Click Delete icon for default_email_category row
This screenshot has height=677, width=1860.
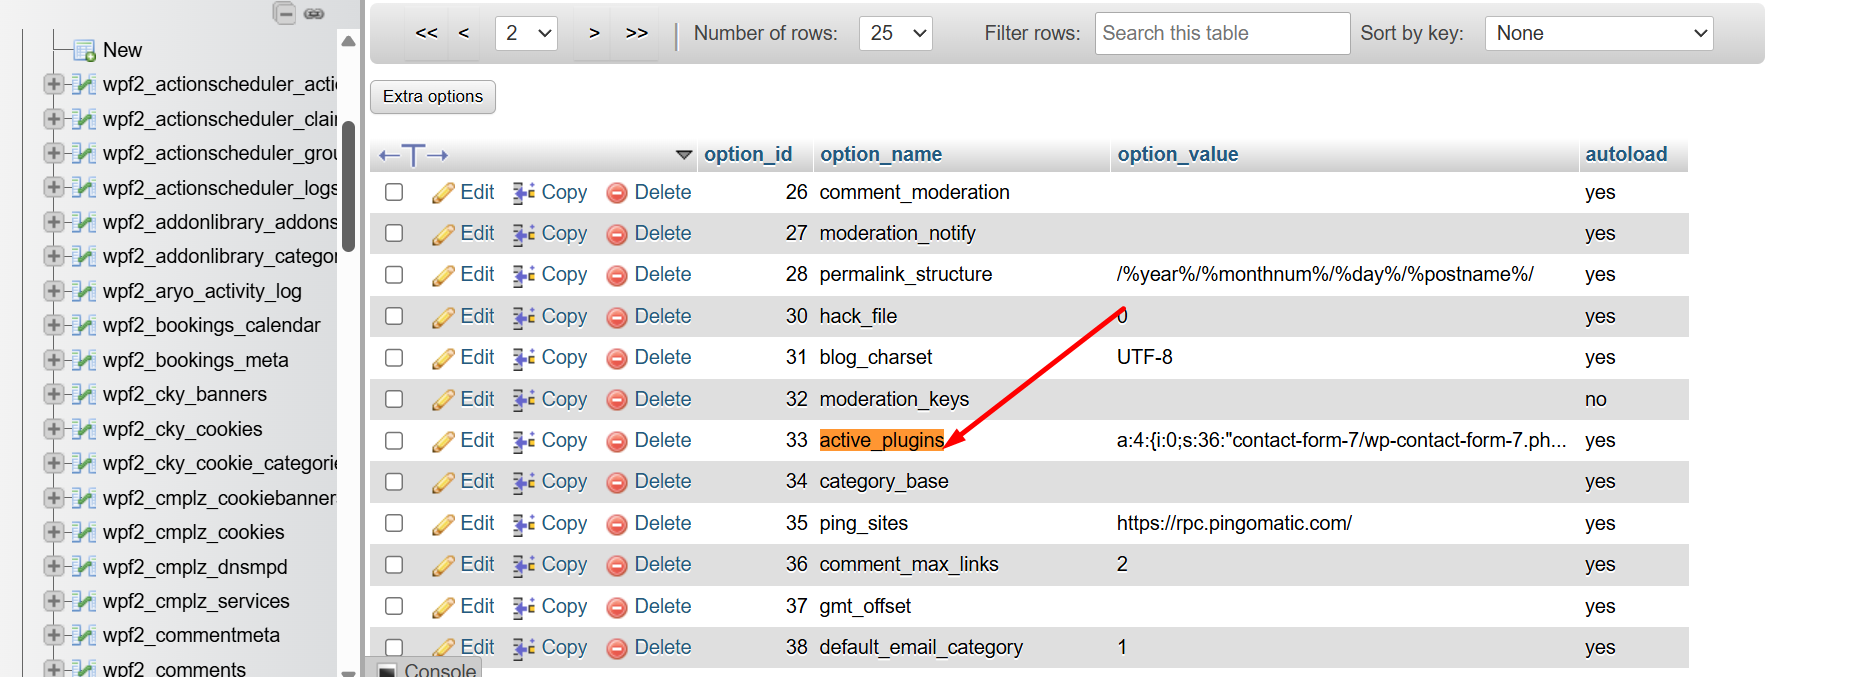617,648
